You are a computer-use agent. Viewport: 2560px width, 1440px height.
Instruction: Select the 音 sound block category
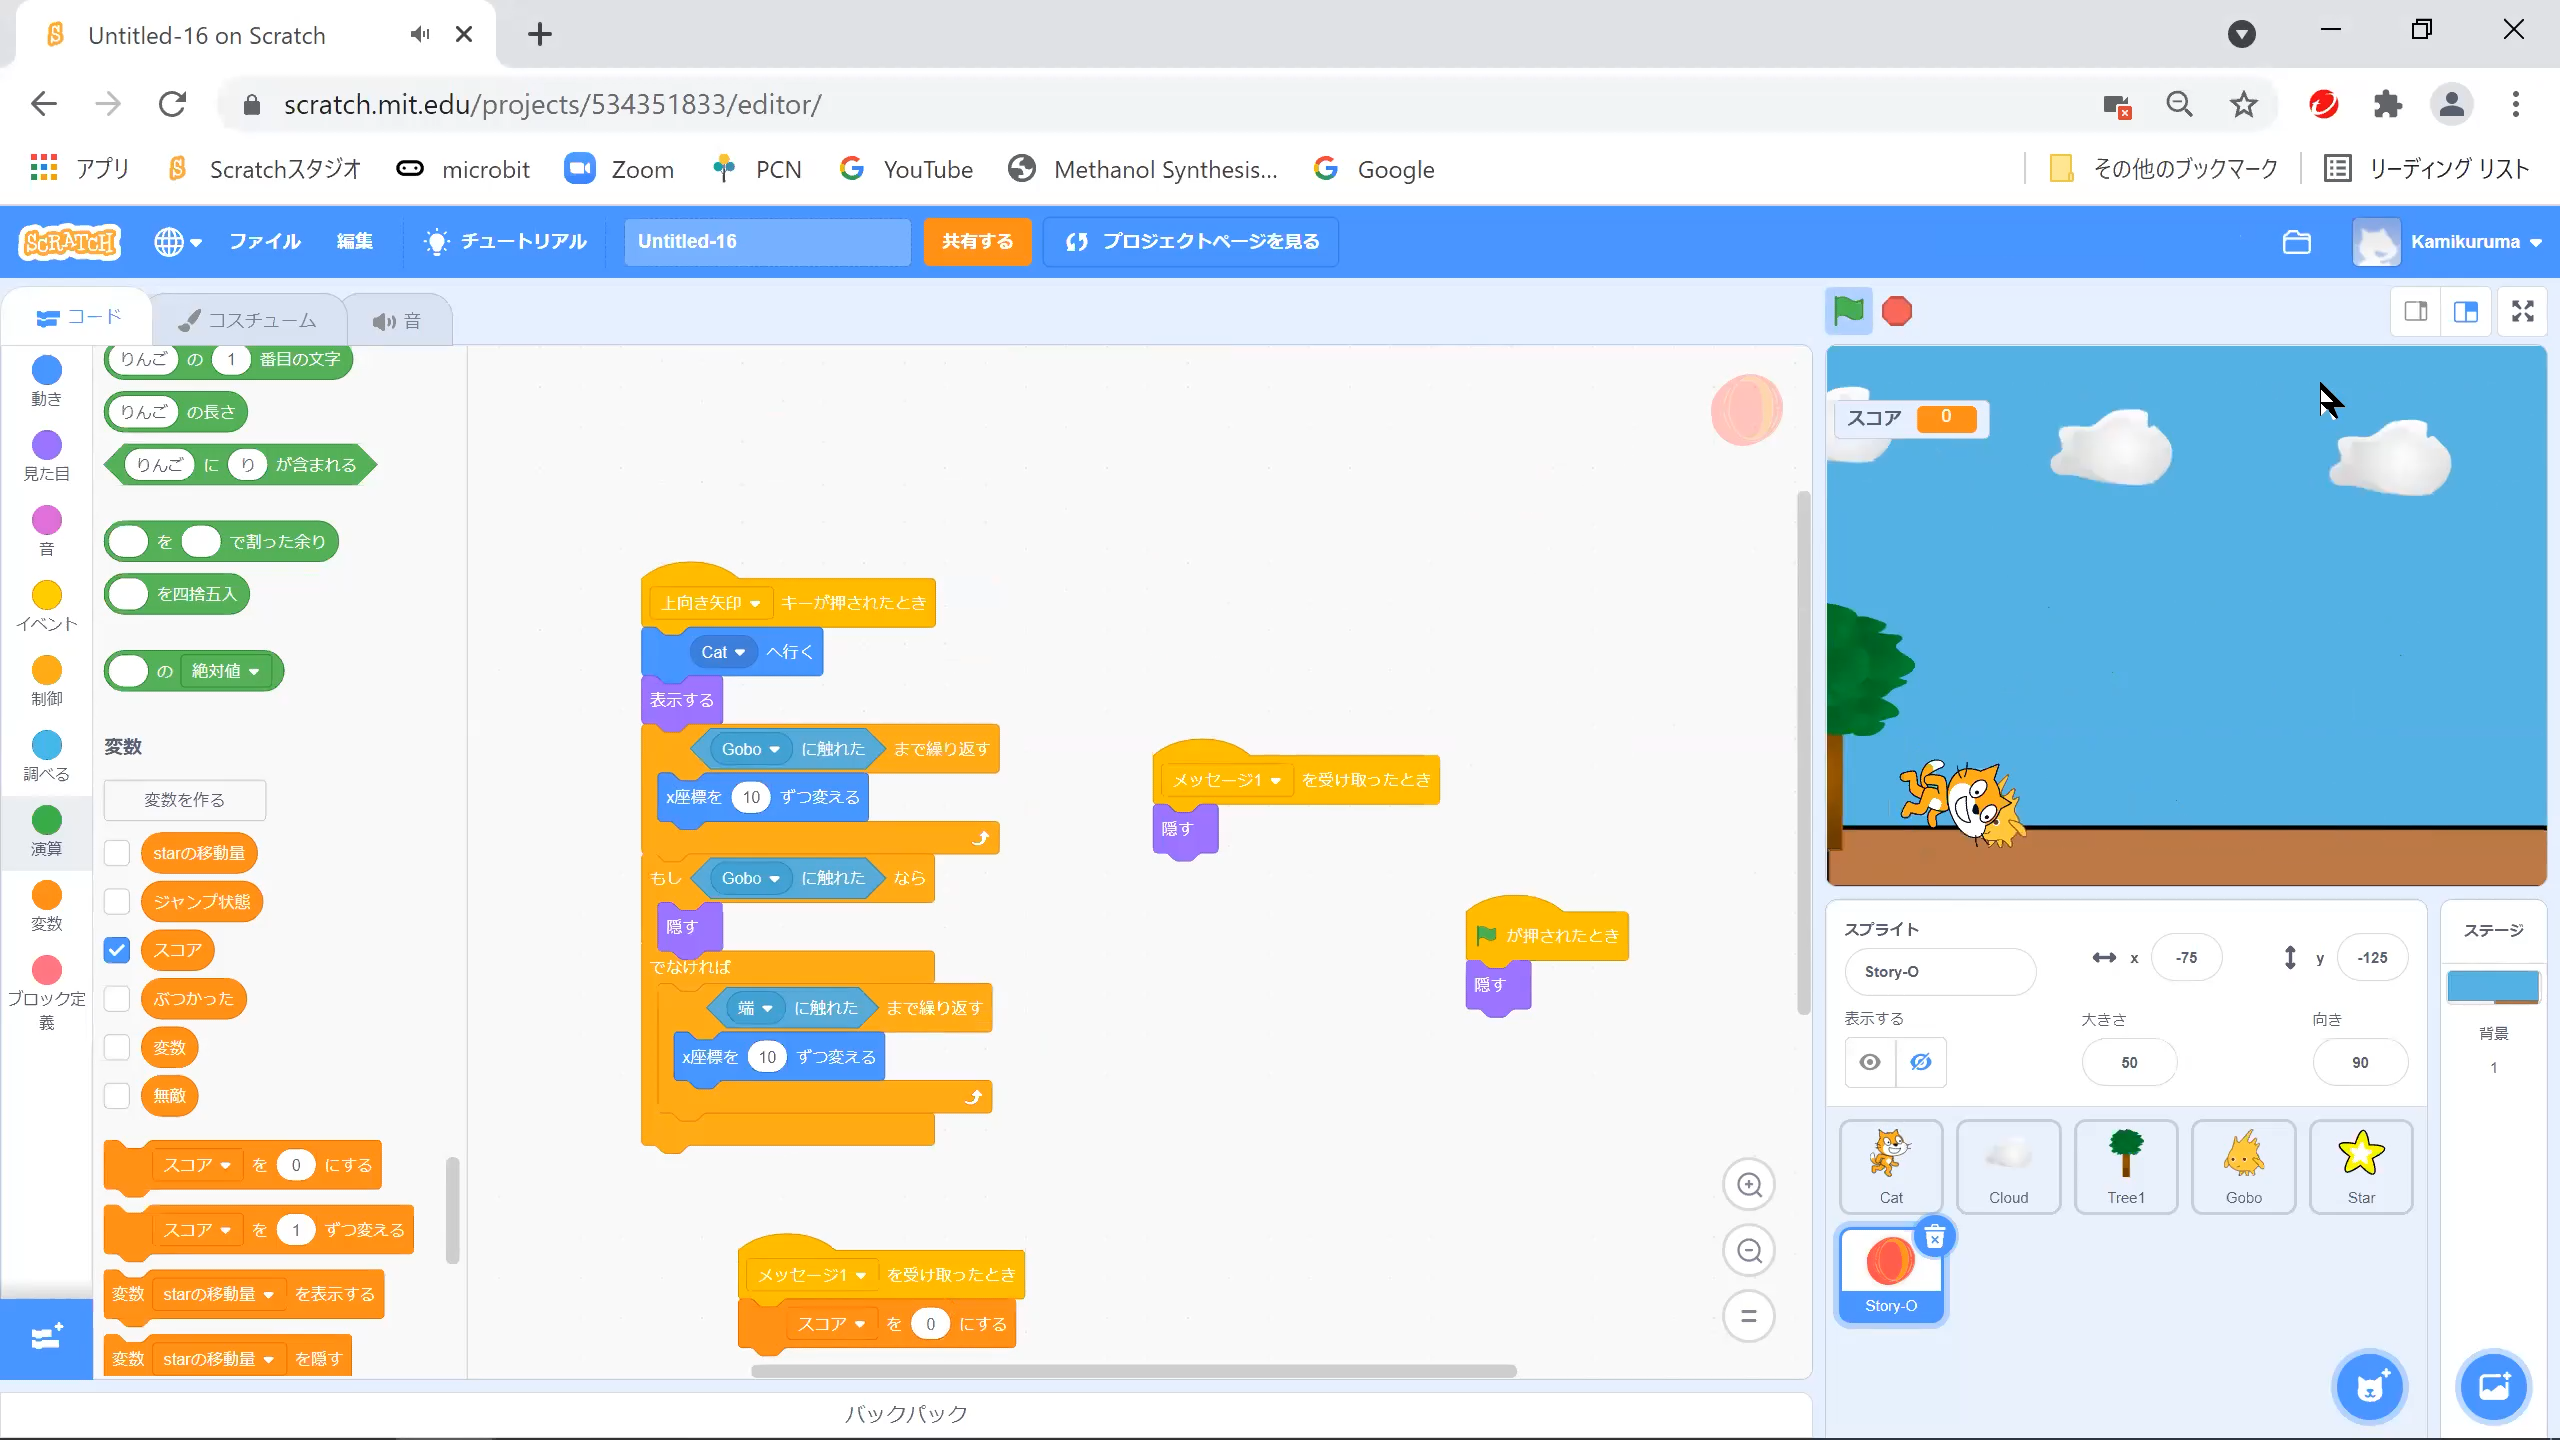coord(46,532)
